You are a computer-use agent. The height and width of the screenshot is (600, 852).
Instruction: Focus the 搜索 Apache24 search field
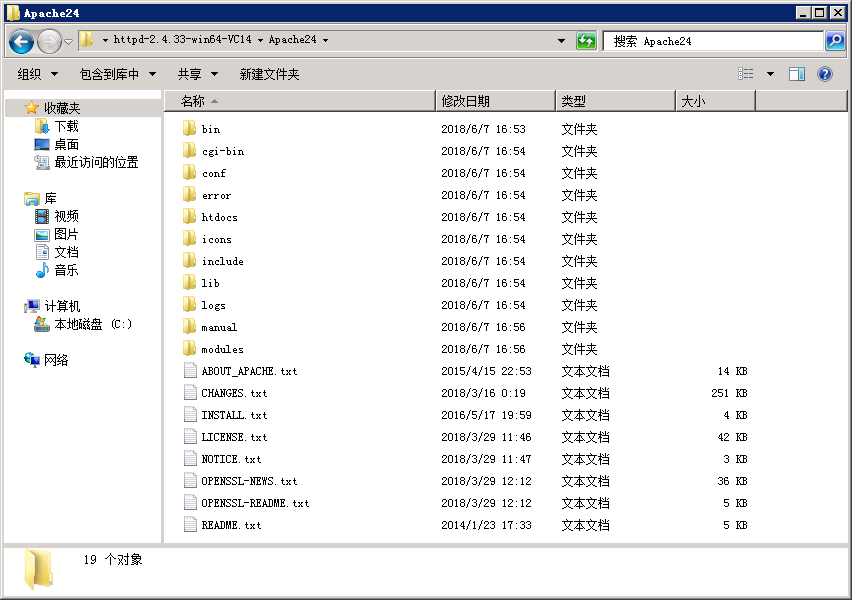tap(713, 41)
